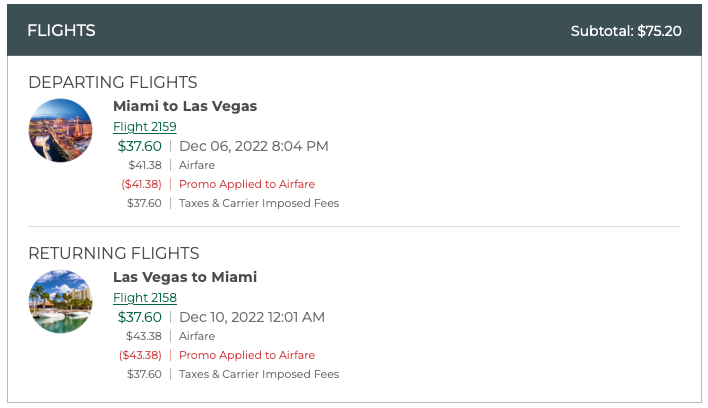Click the green $37.60 price under Flight 2158
Image resolution: width=708 pixels, height=408 pixels.
pyautogui.click(x=140, y=317)
